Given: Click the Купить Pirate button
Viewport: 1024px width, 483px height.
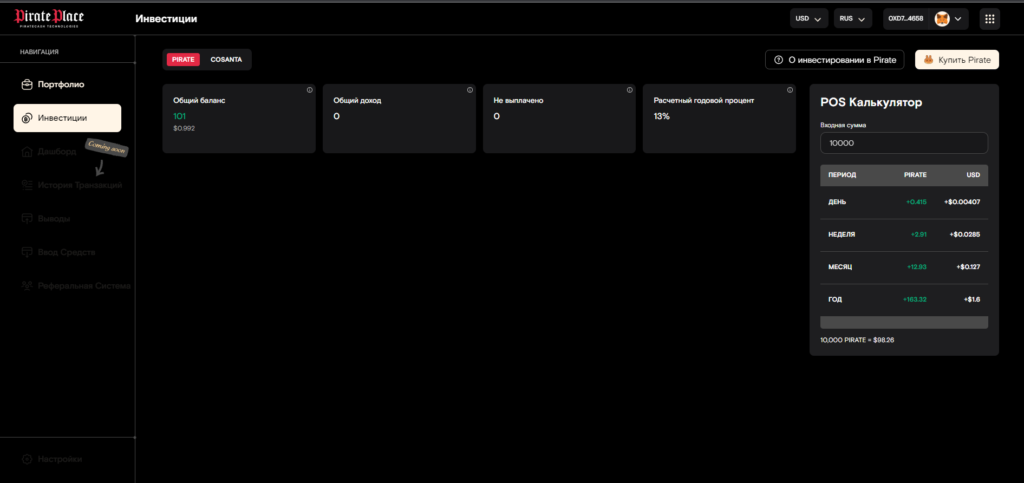Looking at the screenshot, I should 957,60.
